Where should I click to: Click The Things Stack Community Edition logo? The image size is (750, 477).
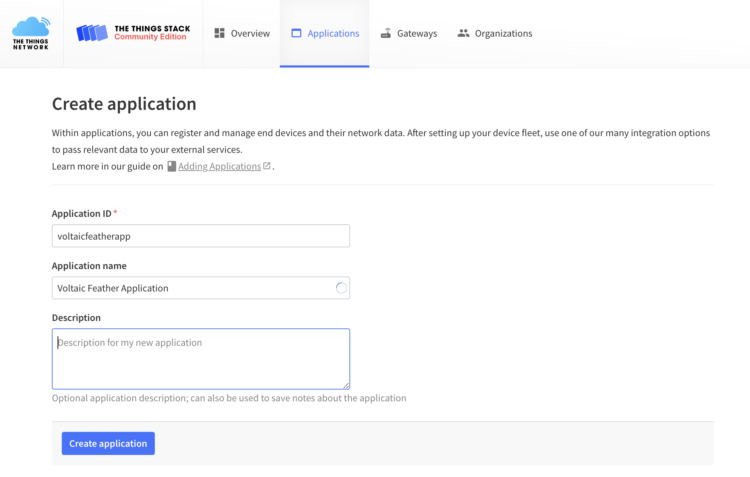pos(133,33)
